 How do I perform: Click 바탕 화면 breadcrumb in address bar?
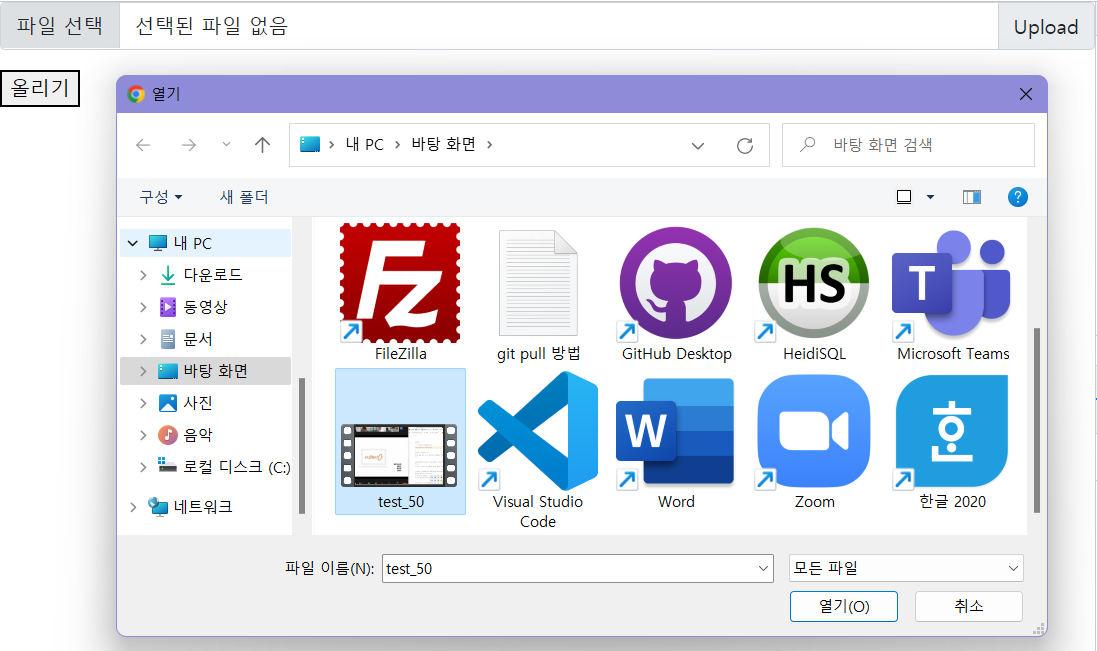pos(444,144)
